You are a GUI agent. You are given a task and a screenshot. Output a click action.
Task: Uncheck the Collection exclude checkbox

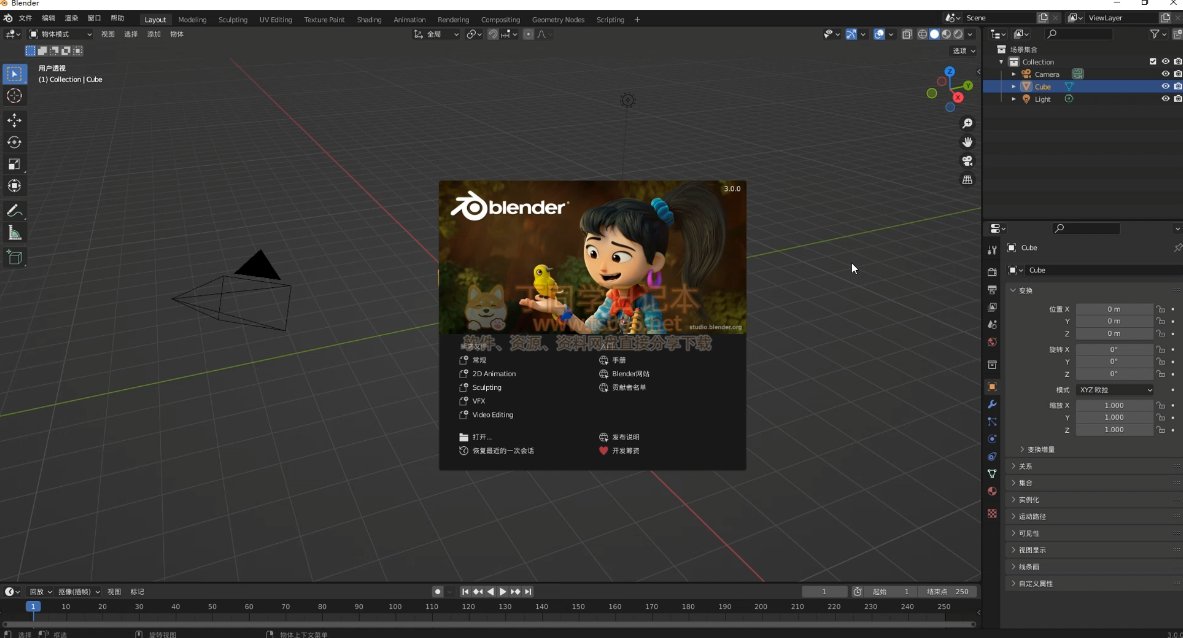click(x=1153, y=62)
